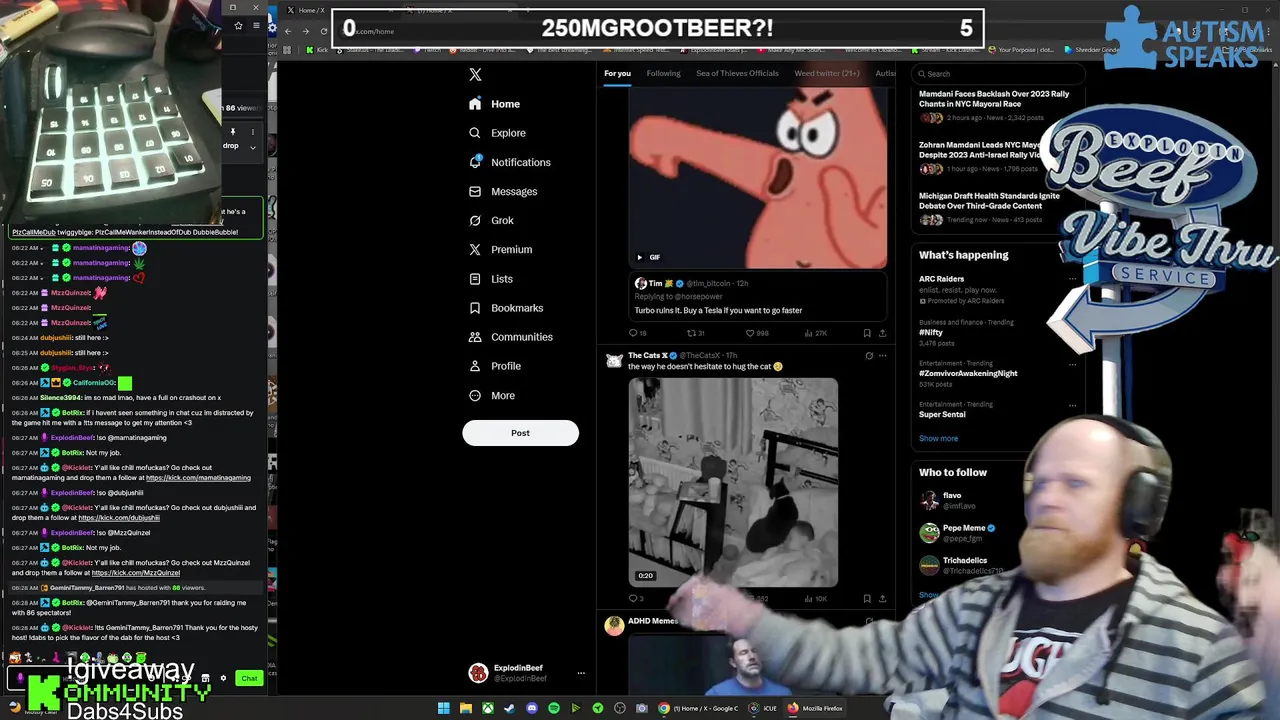The height and width of the screenshot is (720, 1280).
Task: Open Messages in the X sidebar
Action: point(503,191)
